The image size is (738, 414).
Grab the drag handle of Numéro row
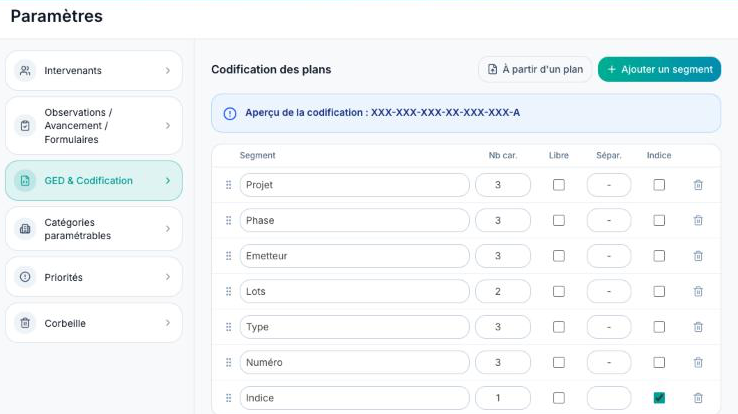[228, 362]
